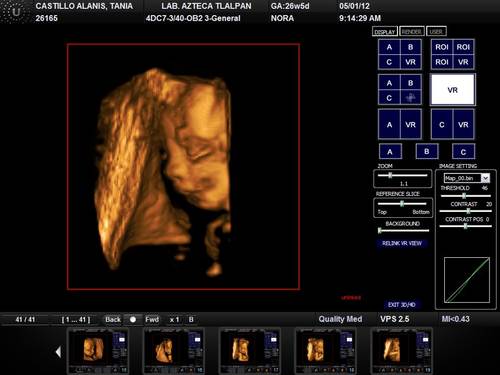Image resolution: width=500 pixels, height=375 pixels.
Task: Show only plane C view
Action: 463,152
